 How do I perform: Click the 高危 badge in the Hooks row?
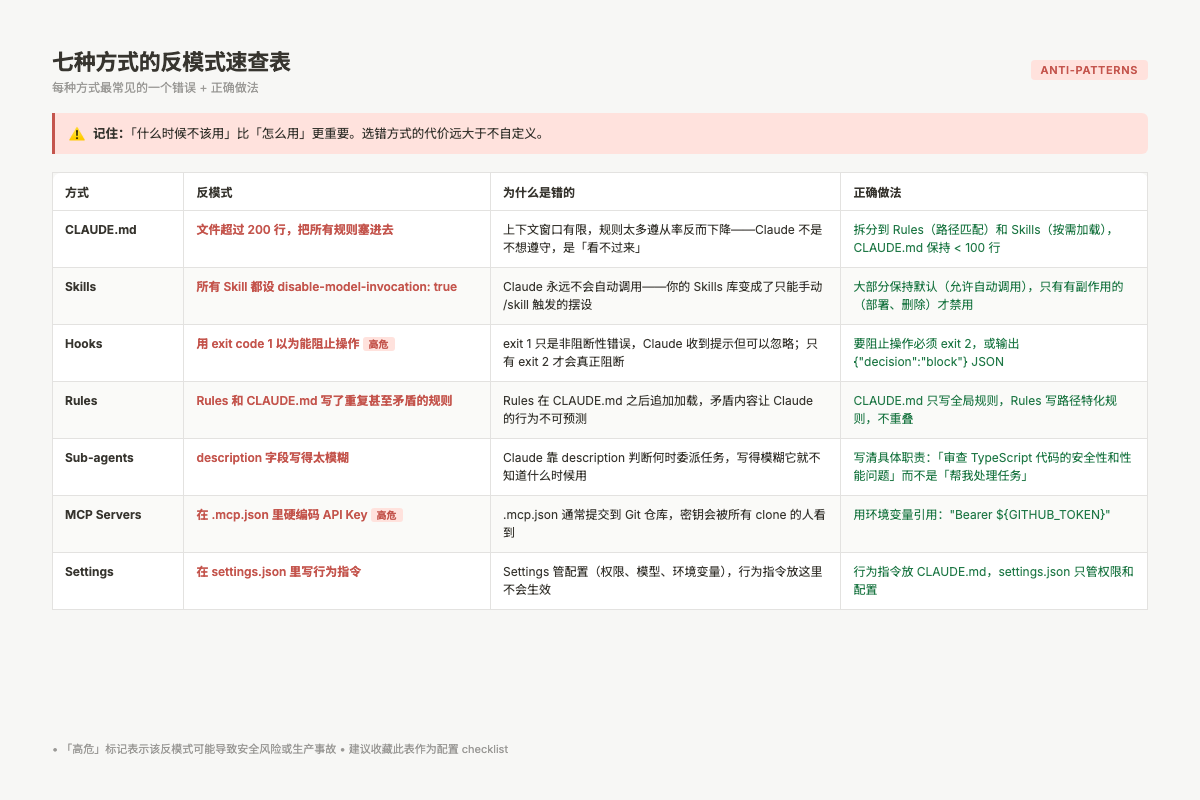[x=379, y=344]
